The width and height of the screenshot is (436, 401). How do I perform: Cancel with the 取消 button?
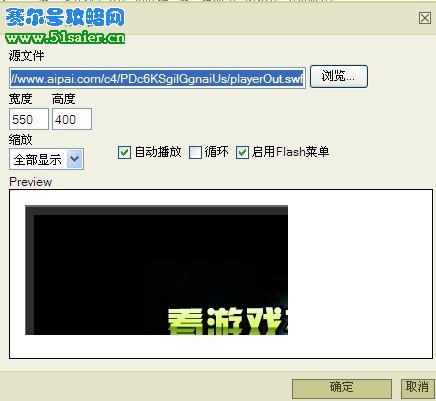pyautogui.click(x=417, y=388)
